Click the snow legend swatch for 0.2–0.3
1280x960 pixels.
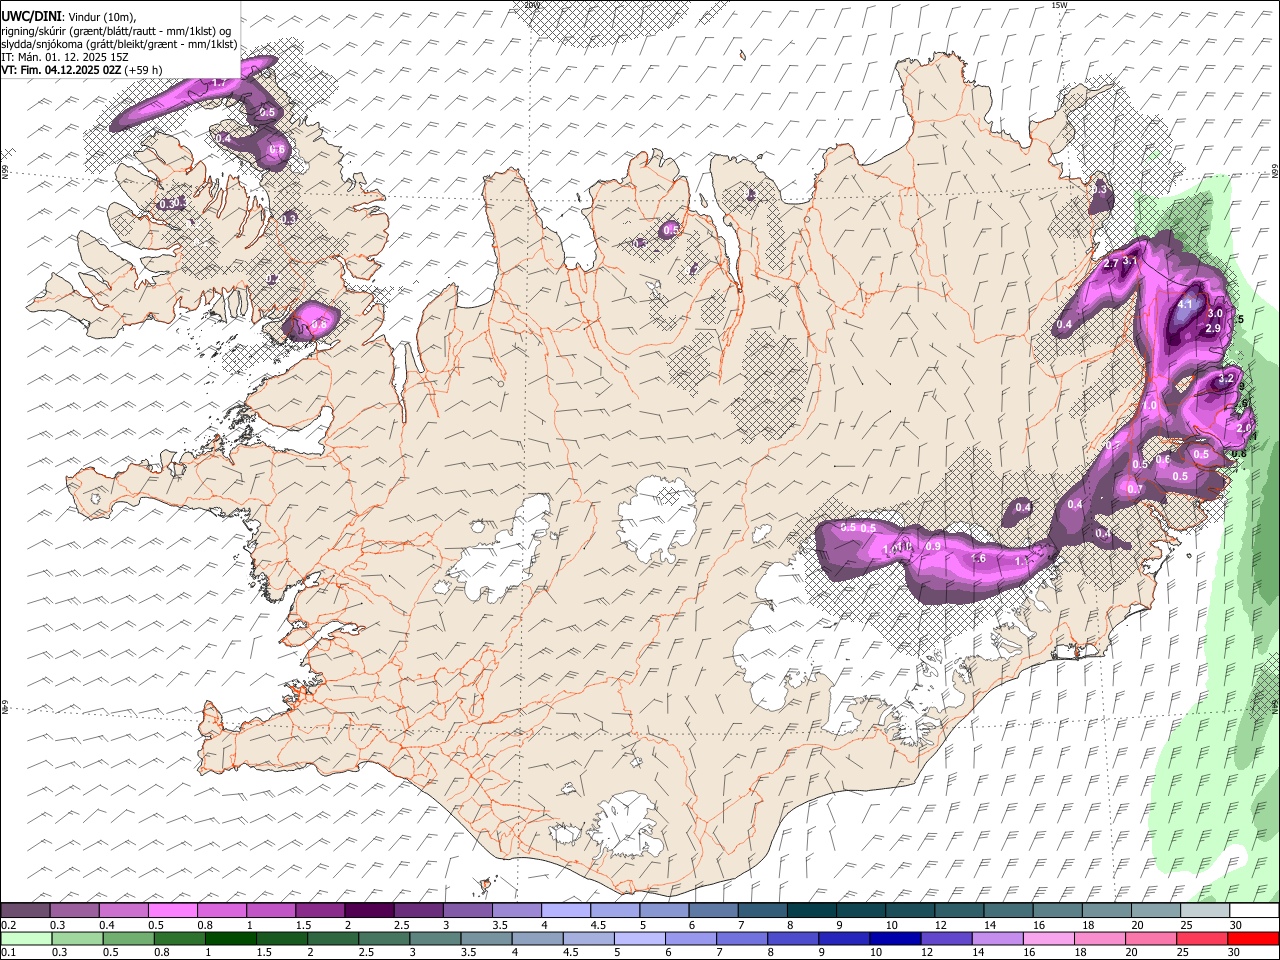click(25, 910)
